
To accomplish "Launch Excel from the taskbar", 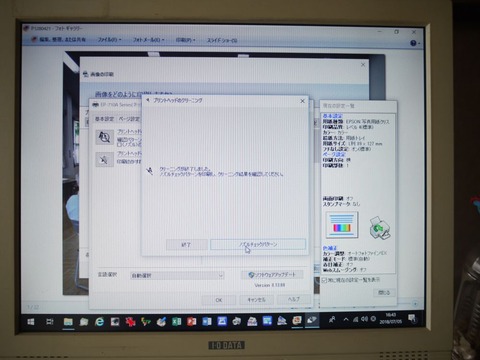I will (176, 321).
